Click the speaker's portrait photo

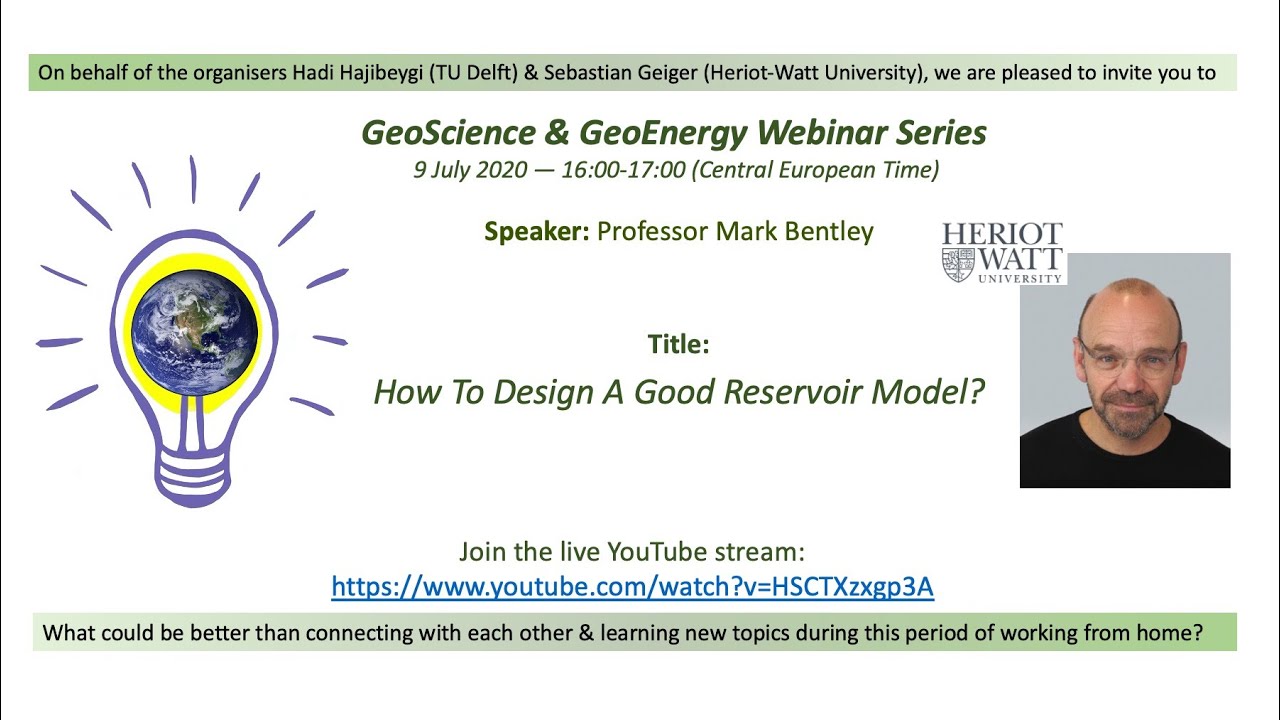[x=1125, y=370]
